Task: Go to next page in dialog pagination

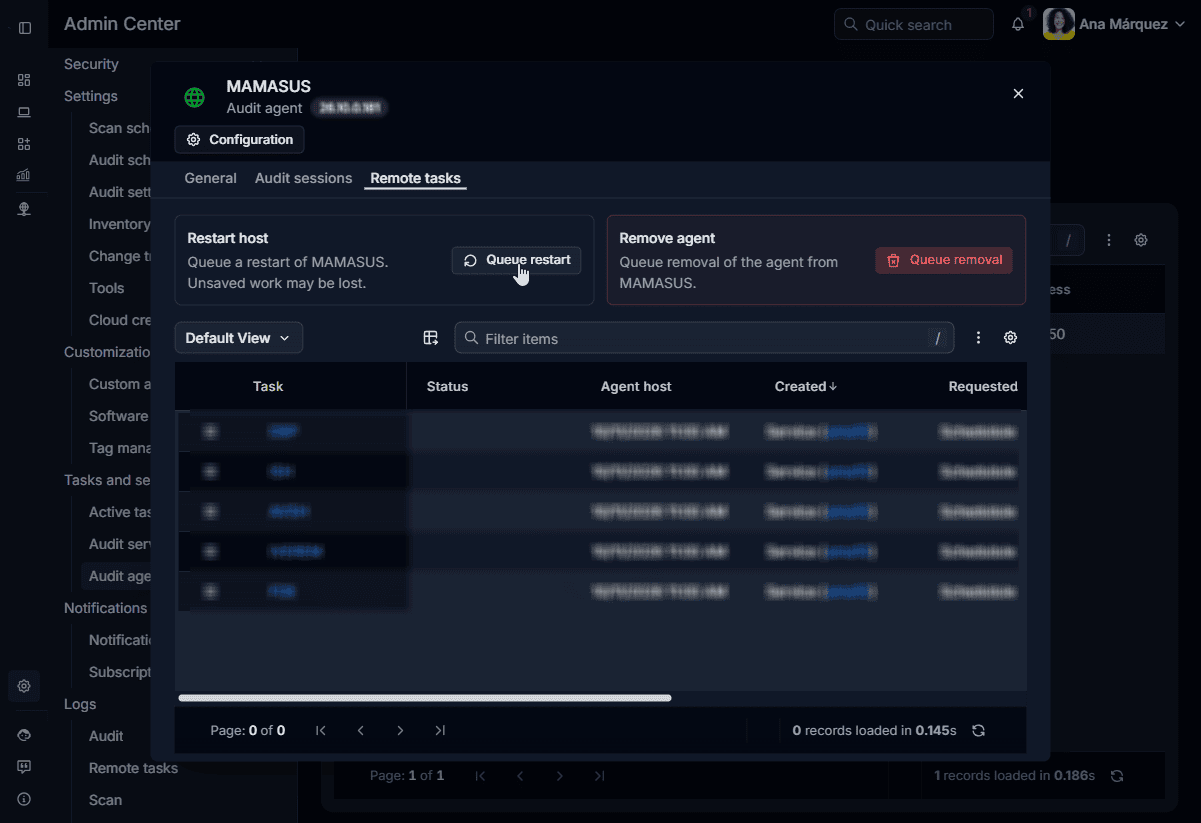Action: click(x=401, y=731)
